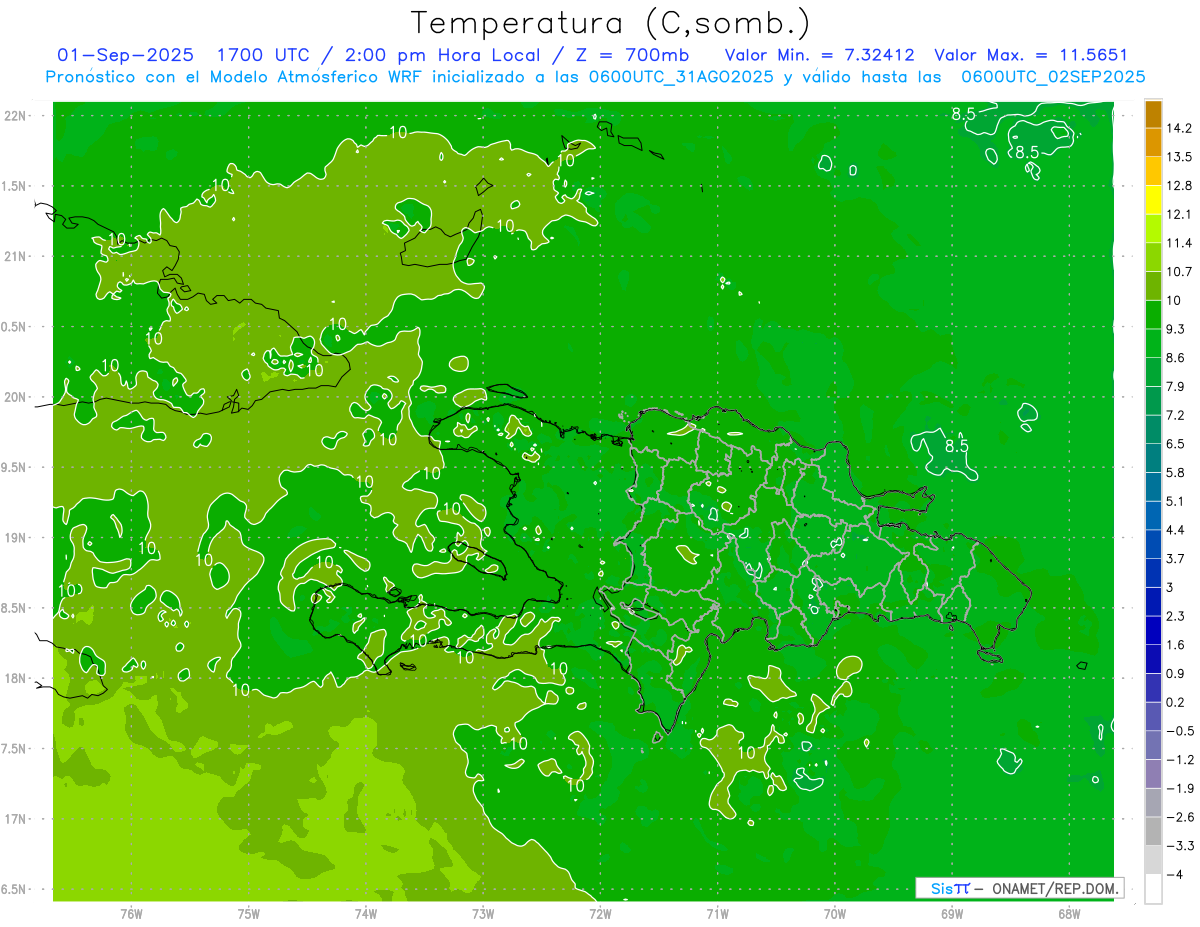The width and height of the screenshot is (1200, 927).
Task: Click the '14.2' colorbar value
Action: click(1180, 128)
